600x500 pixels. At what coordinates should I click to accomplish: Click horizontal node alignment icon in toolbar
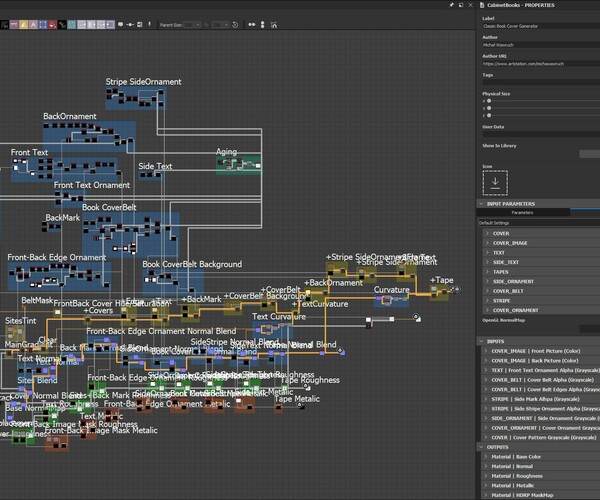252,24
